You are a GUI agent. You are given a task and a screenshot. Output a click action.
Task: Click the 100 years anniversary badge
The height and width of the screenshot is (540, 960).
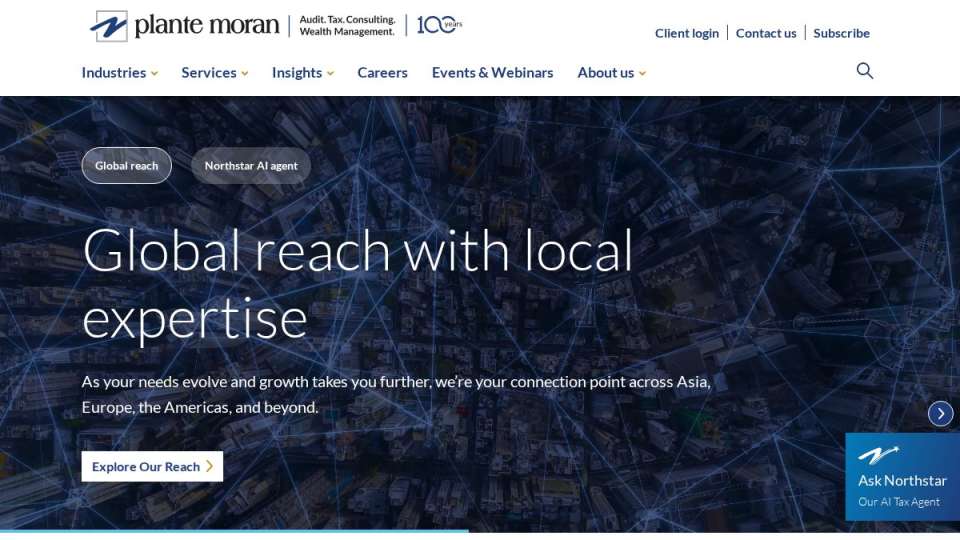click(x=439, y=25)
